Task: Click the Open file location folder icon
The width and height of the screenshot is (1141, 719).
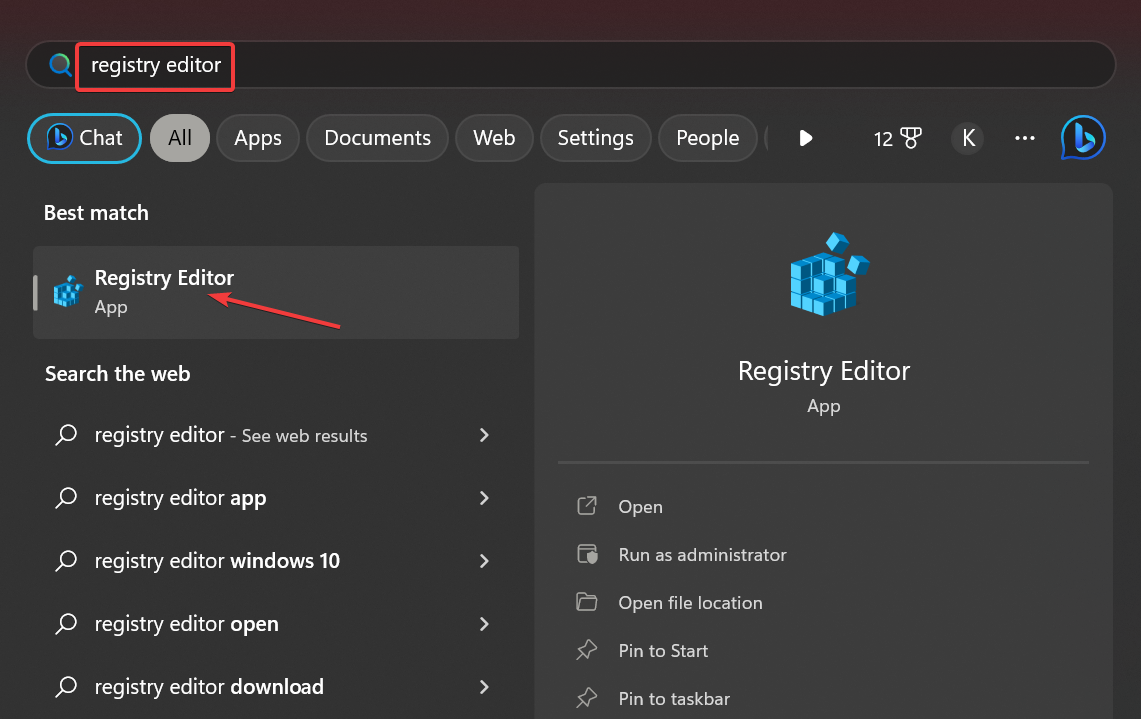Action: (x=587, y=603)
